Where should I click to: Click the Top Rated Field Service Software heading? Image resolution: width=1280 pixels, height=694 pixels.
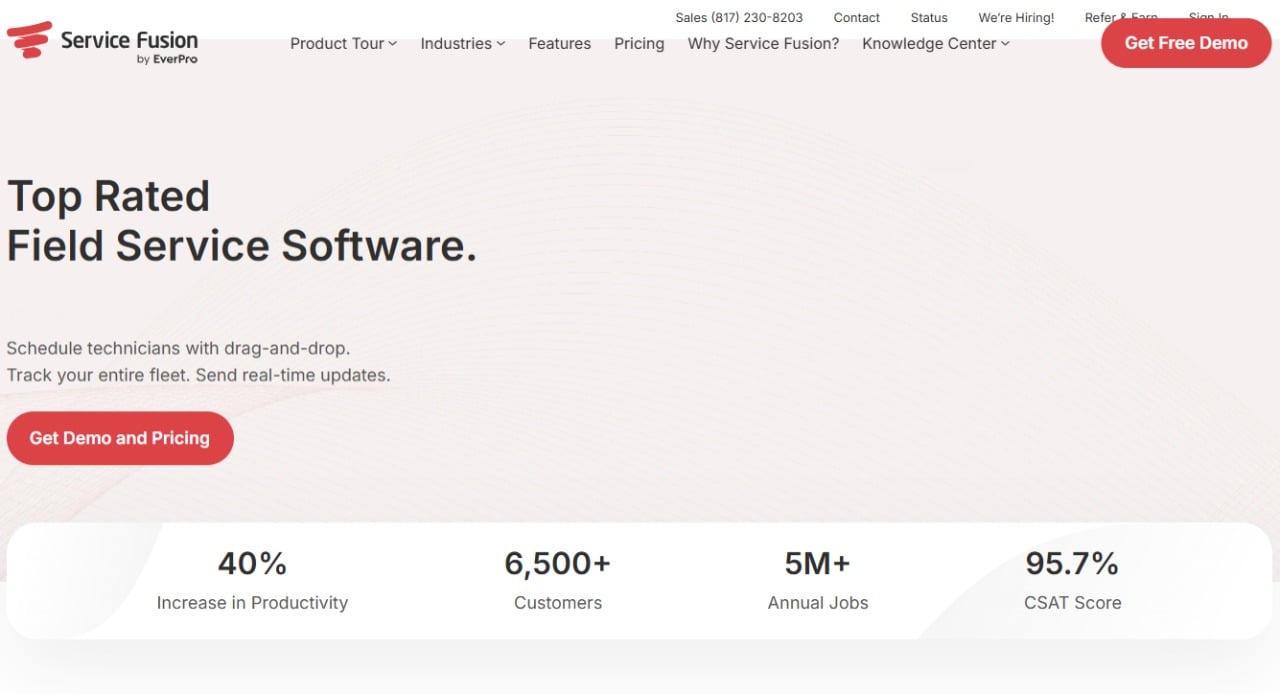[242, 221]
